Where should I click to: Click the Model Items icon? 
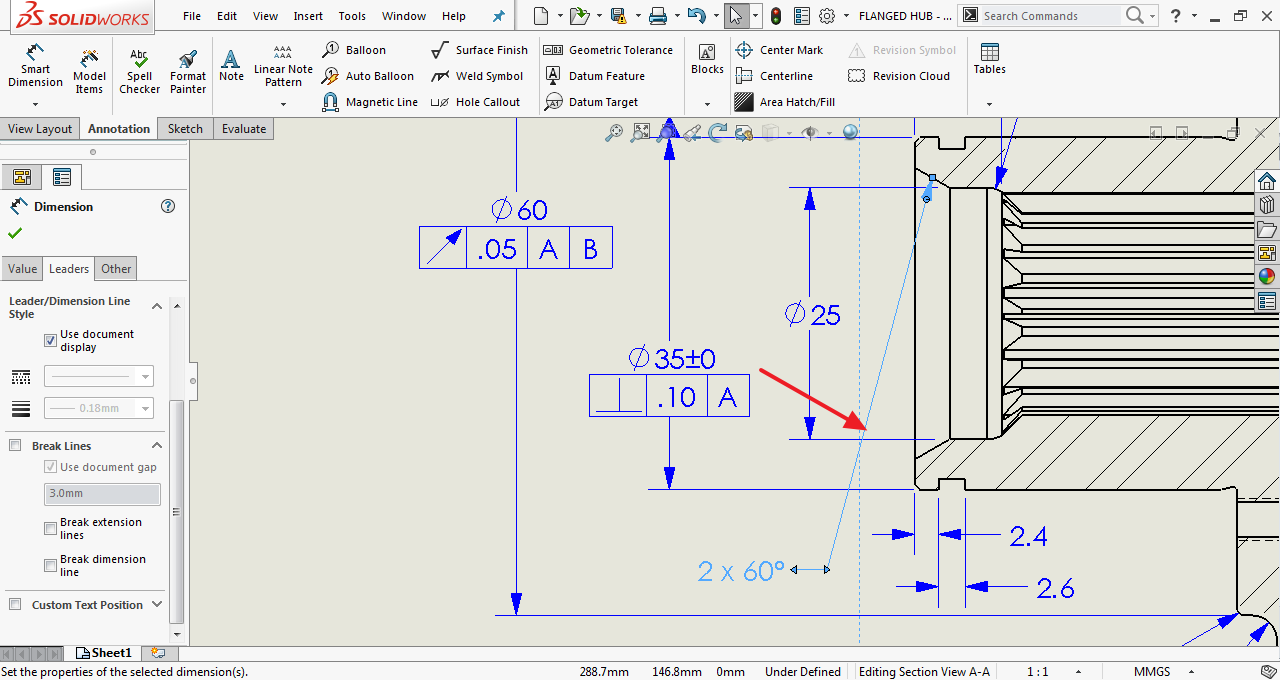(89, 70)
